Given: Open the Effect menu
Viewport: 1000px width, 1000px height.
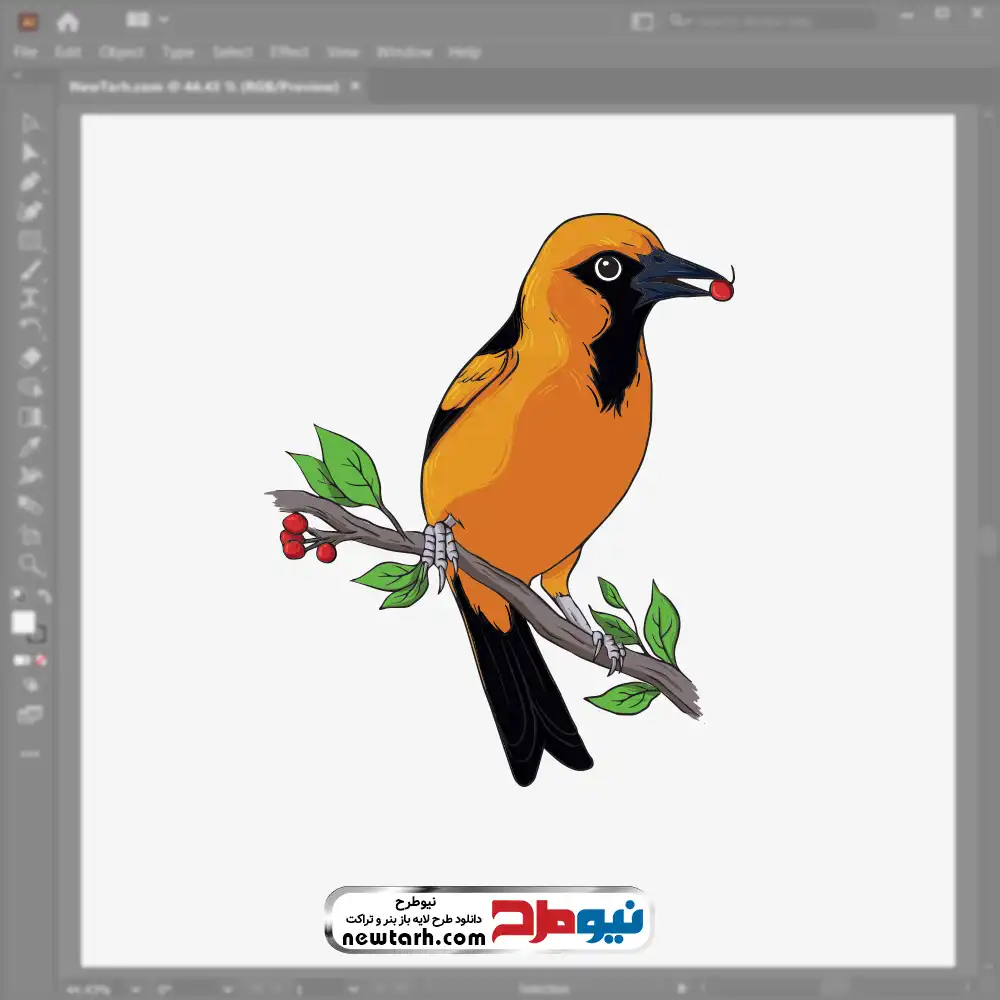Looking at the screenshot, I should click(289, 52).
